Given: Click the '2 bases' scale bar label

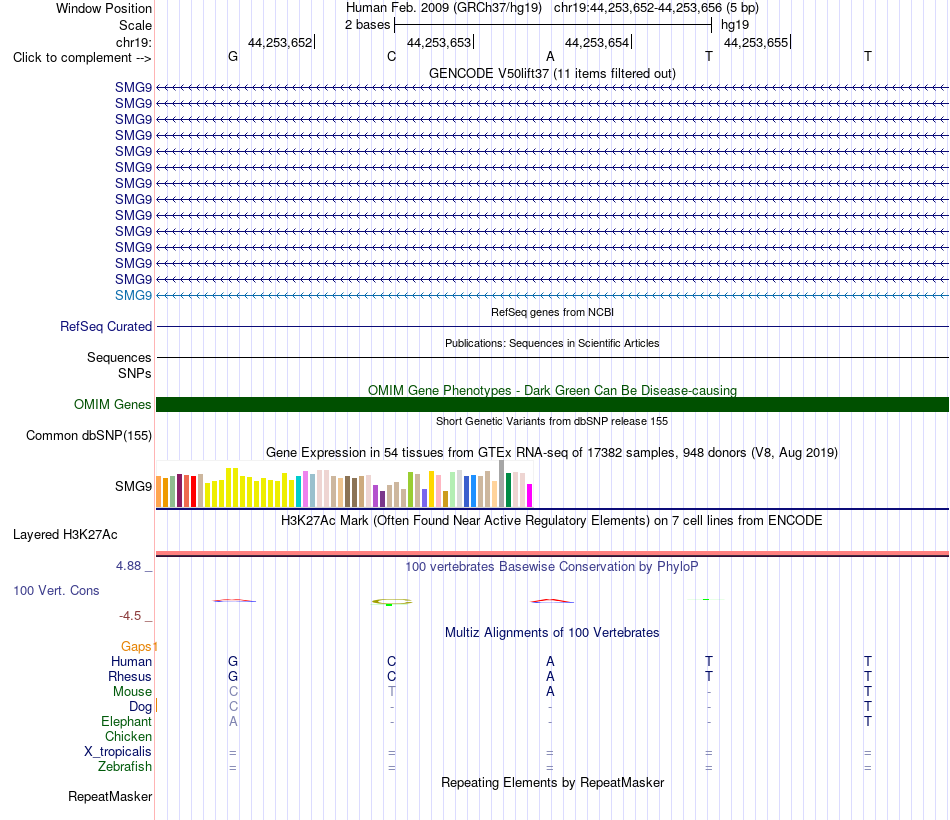Looking at the screenshot, I should click(367, 25).
